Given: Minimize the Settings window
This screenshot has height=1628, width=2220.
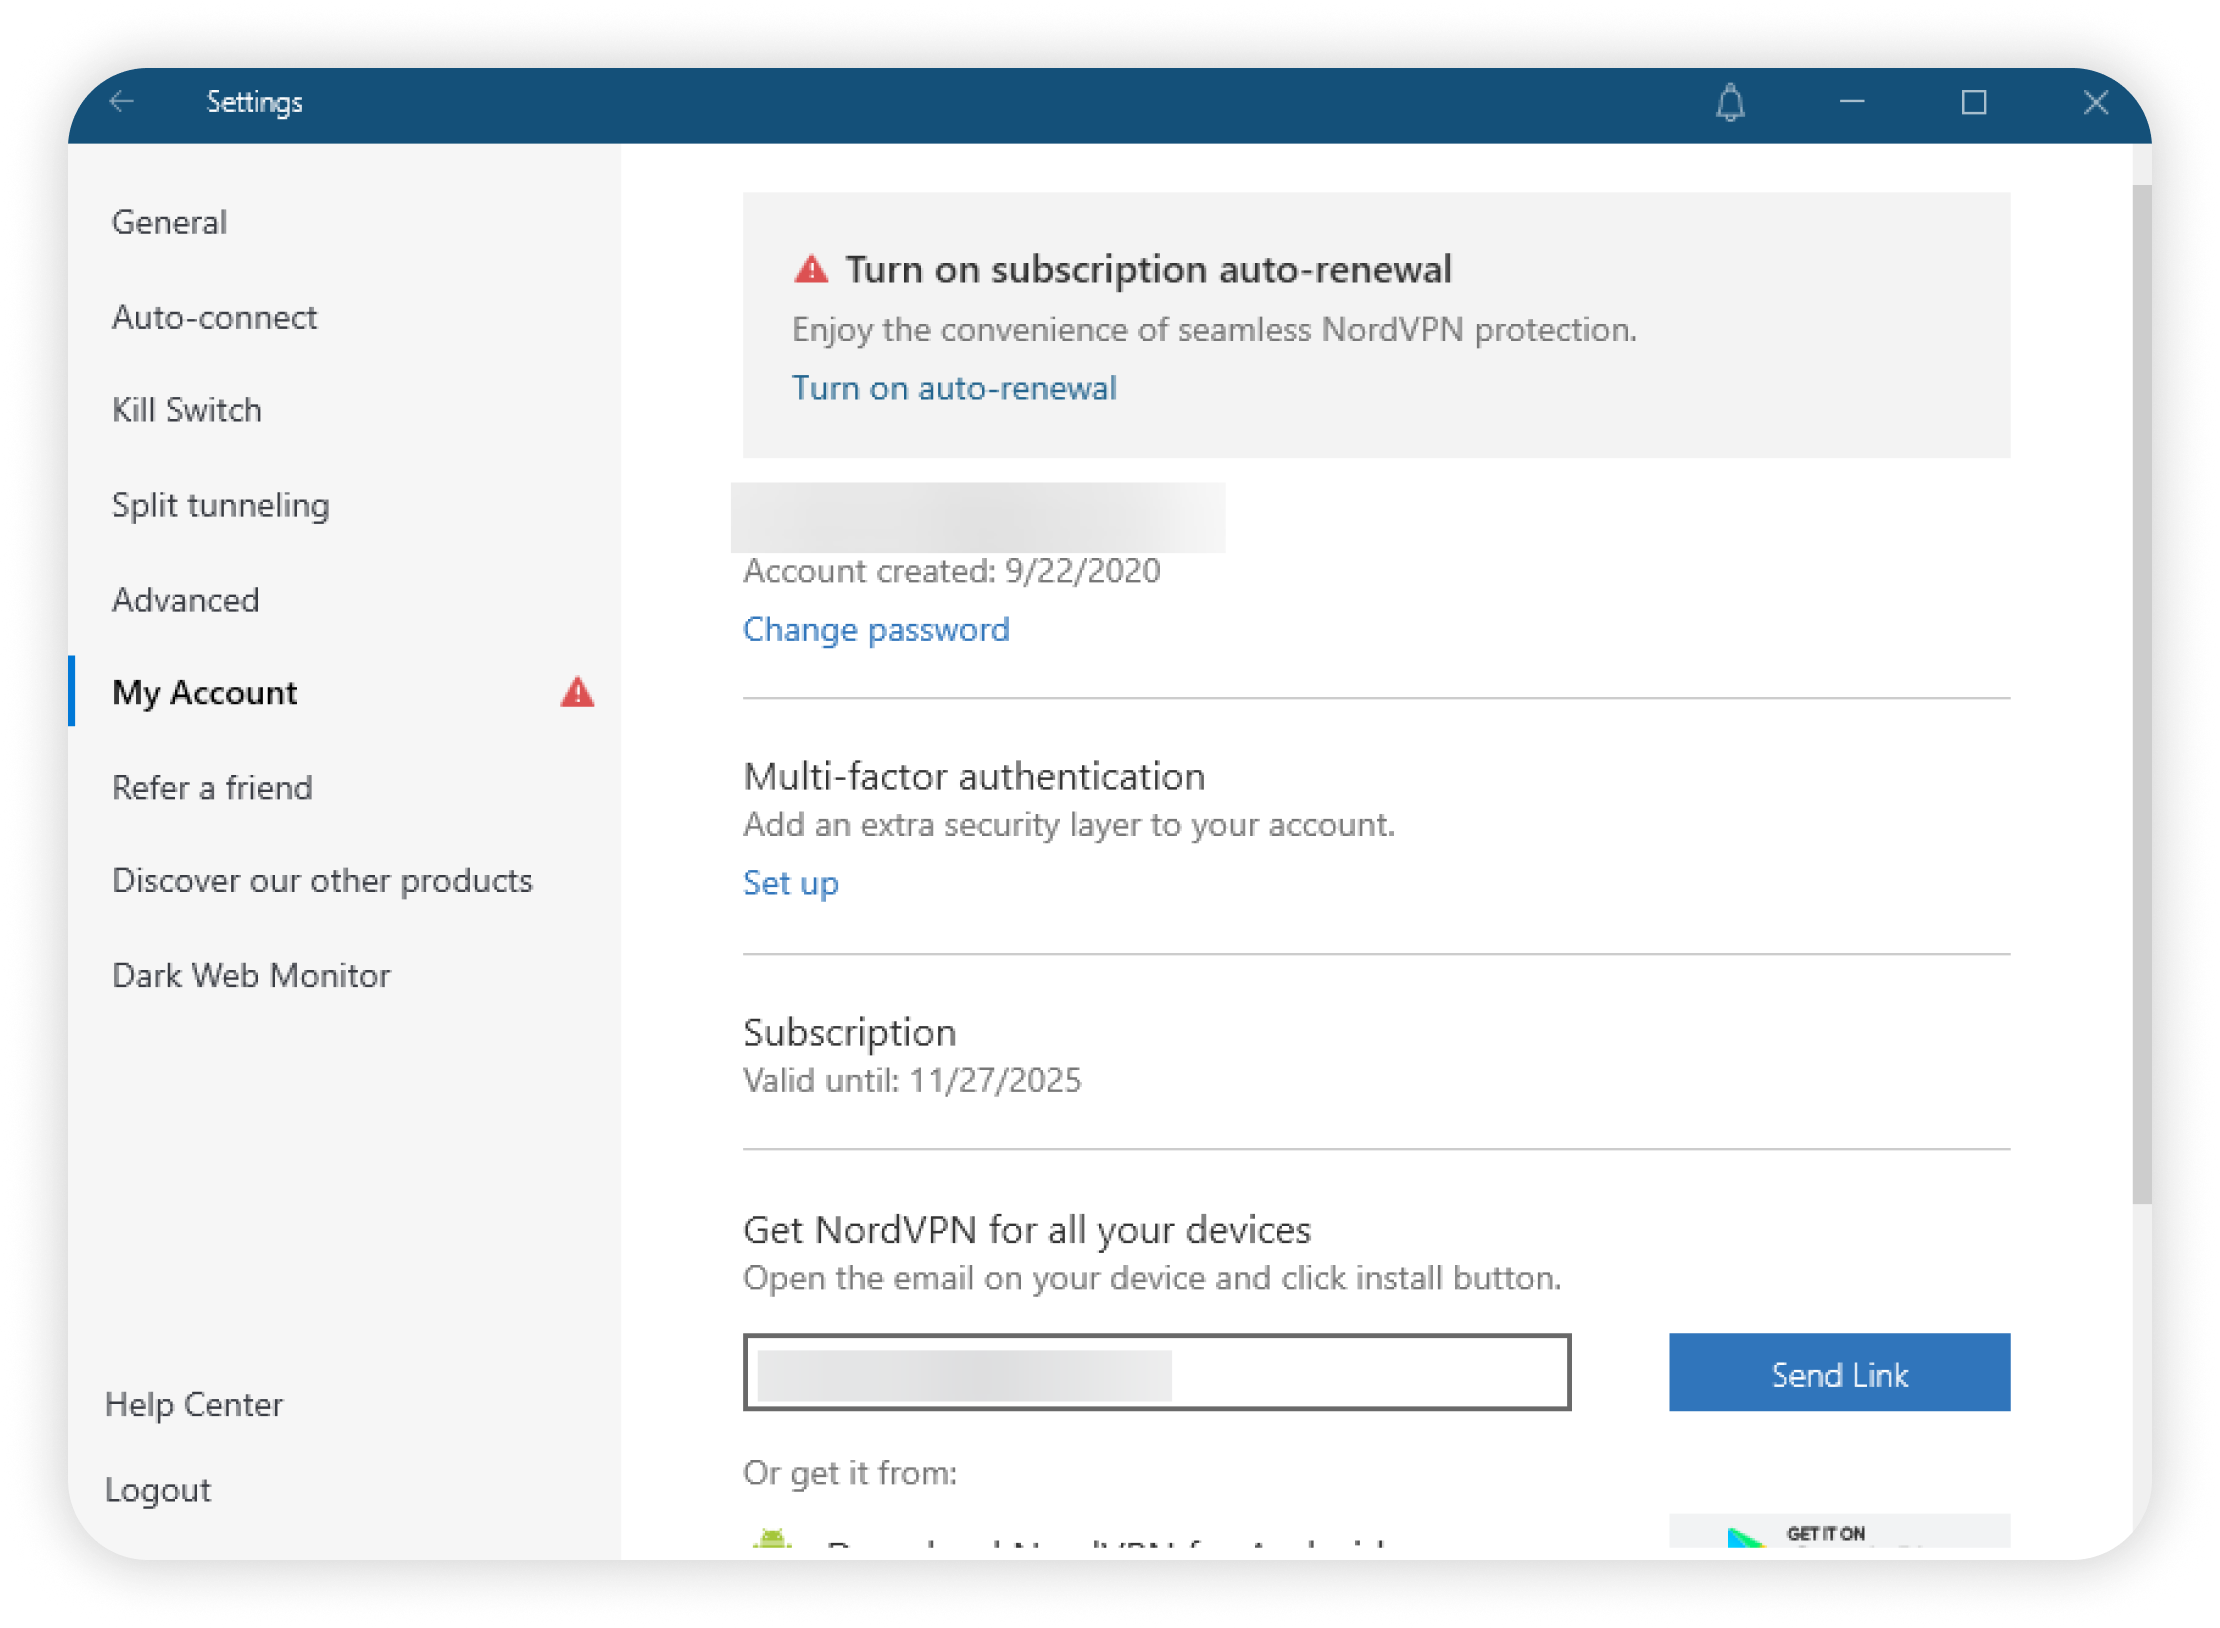Looking at the screenshot, I should [x=1852, y=102].
